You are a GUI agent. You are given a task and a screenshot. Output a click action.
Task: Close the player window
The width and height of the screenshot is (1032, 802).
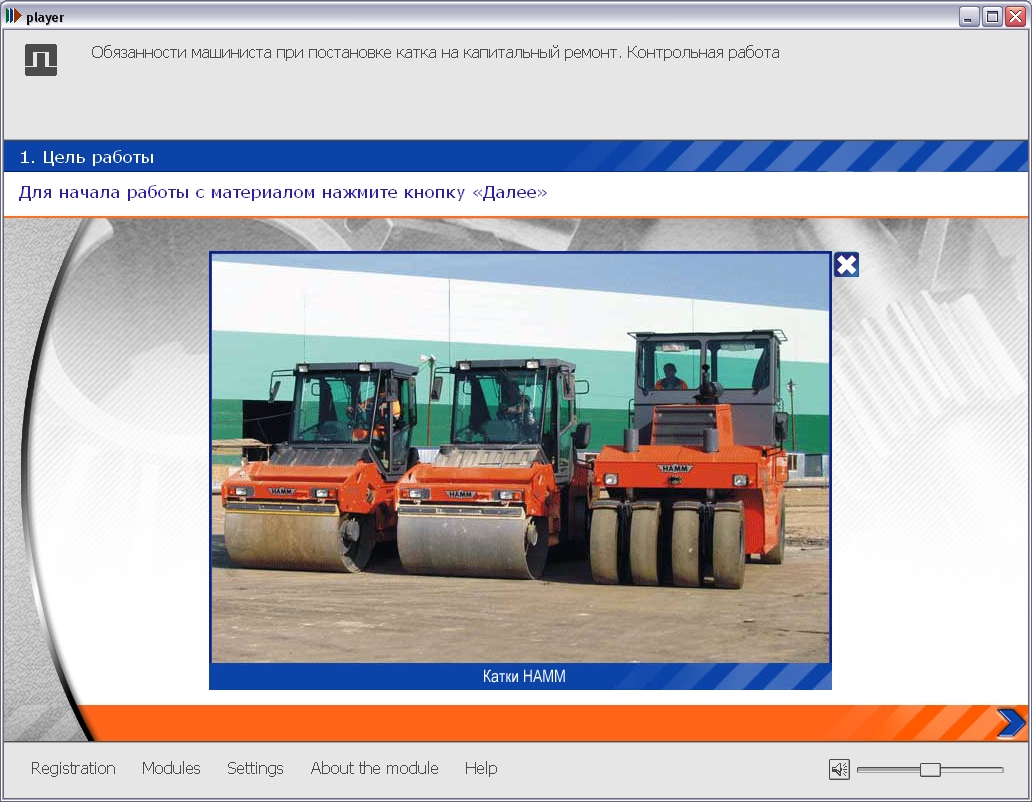point(1016,16)
